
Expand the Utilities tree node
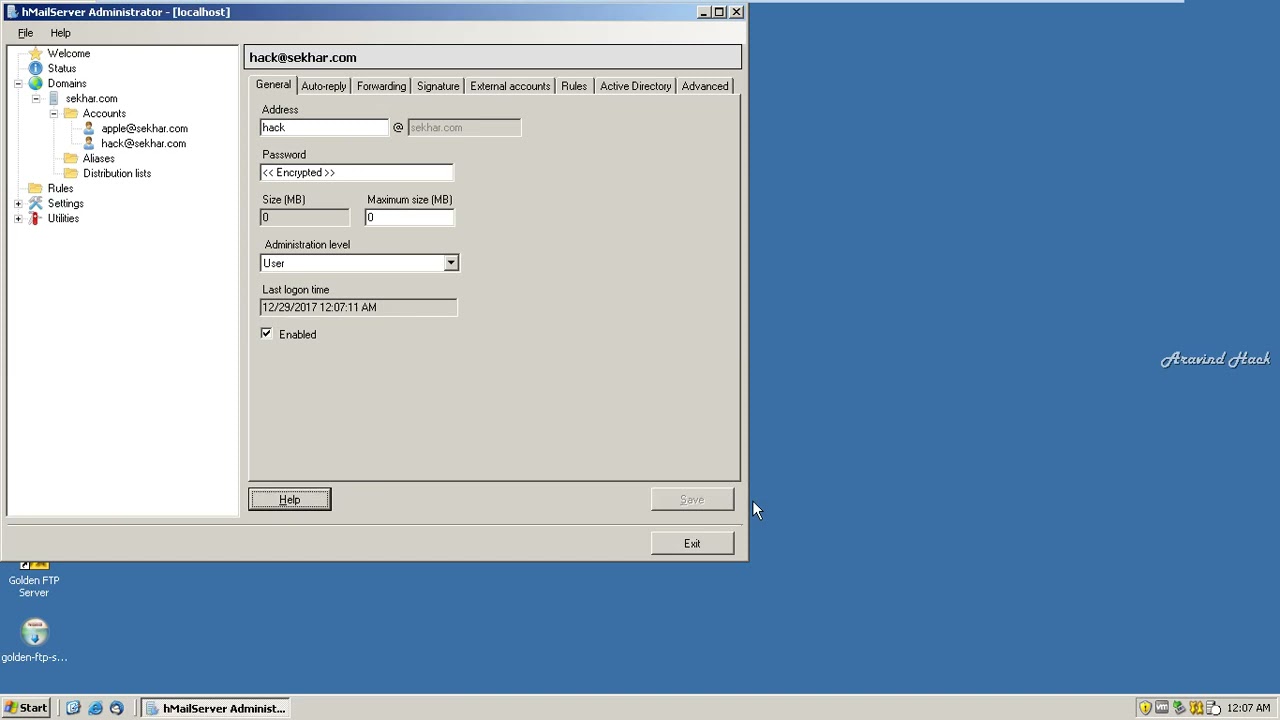(18, 218)
